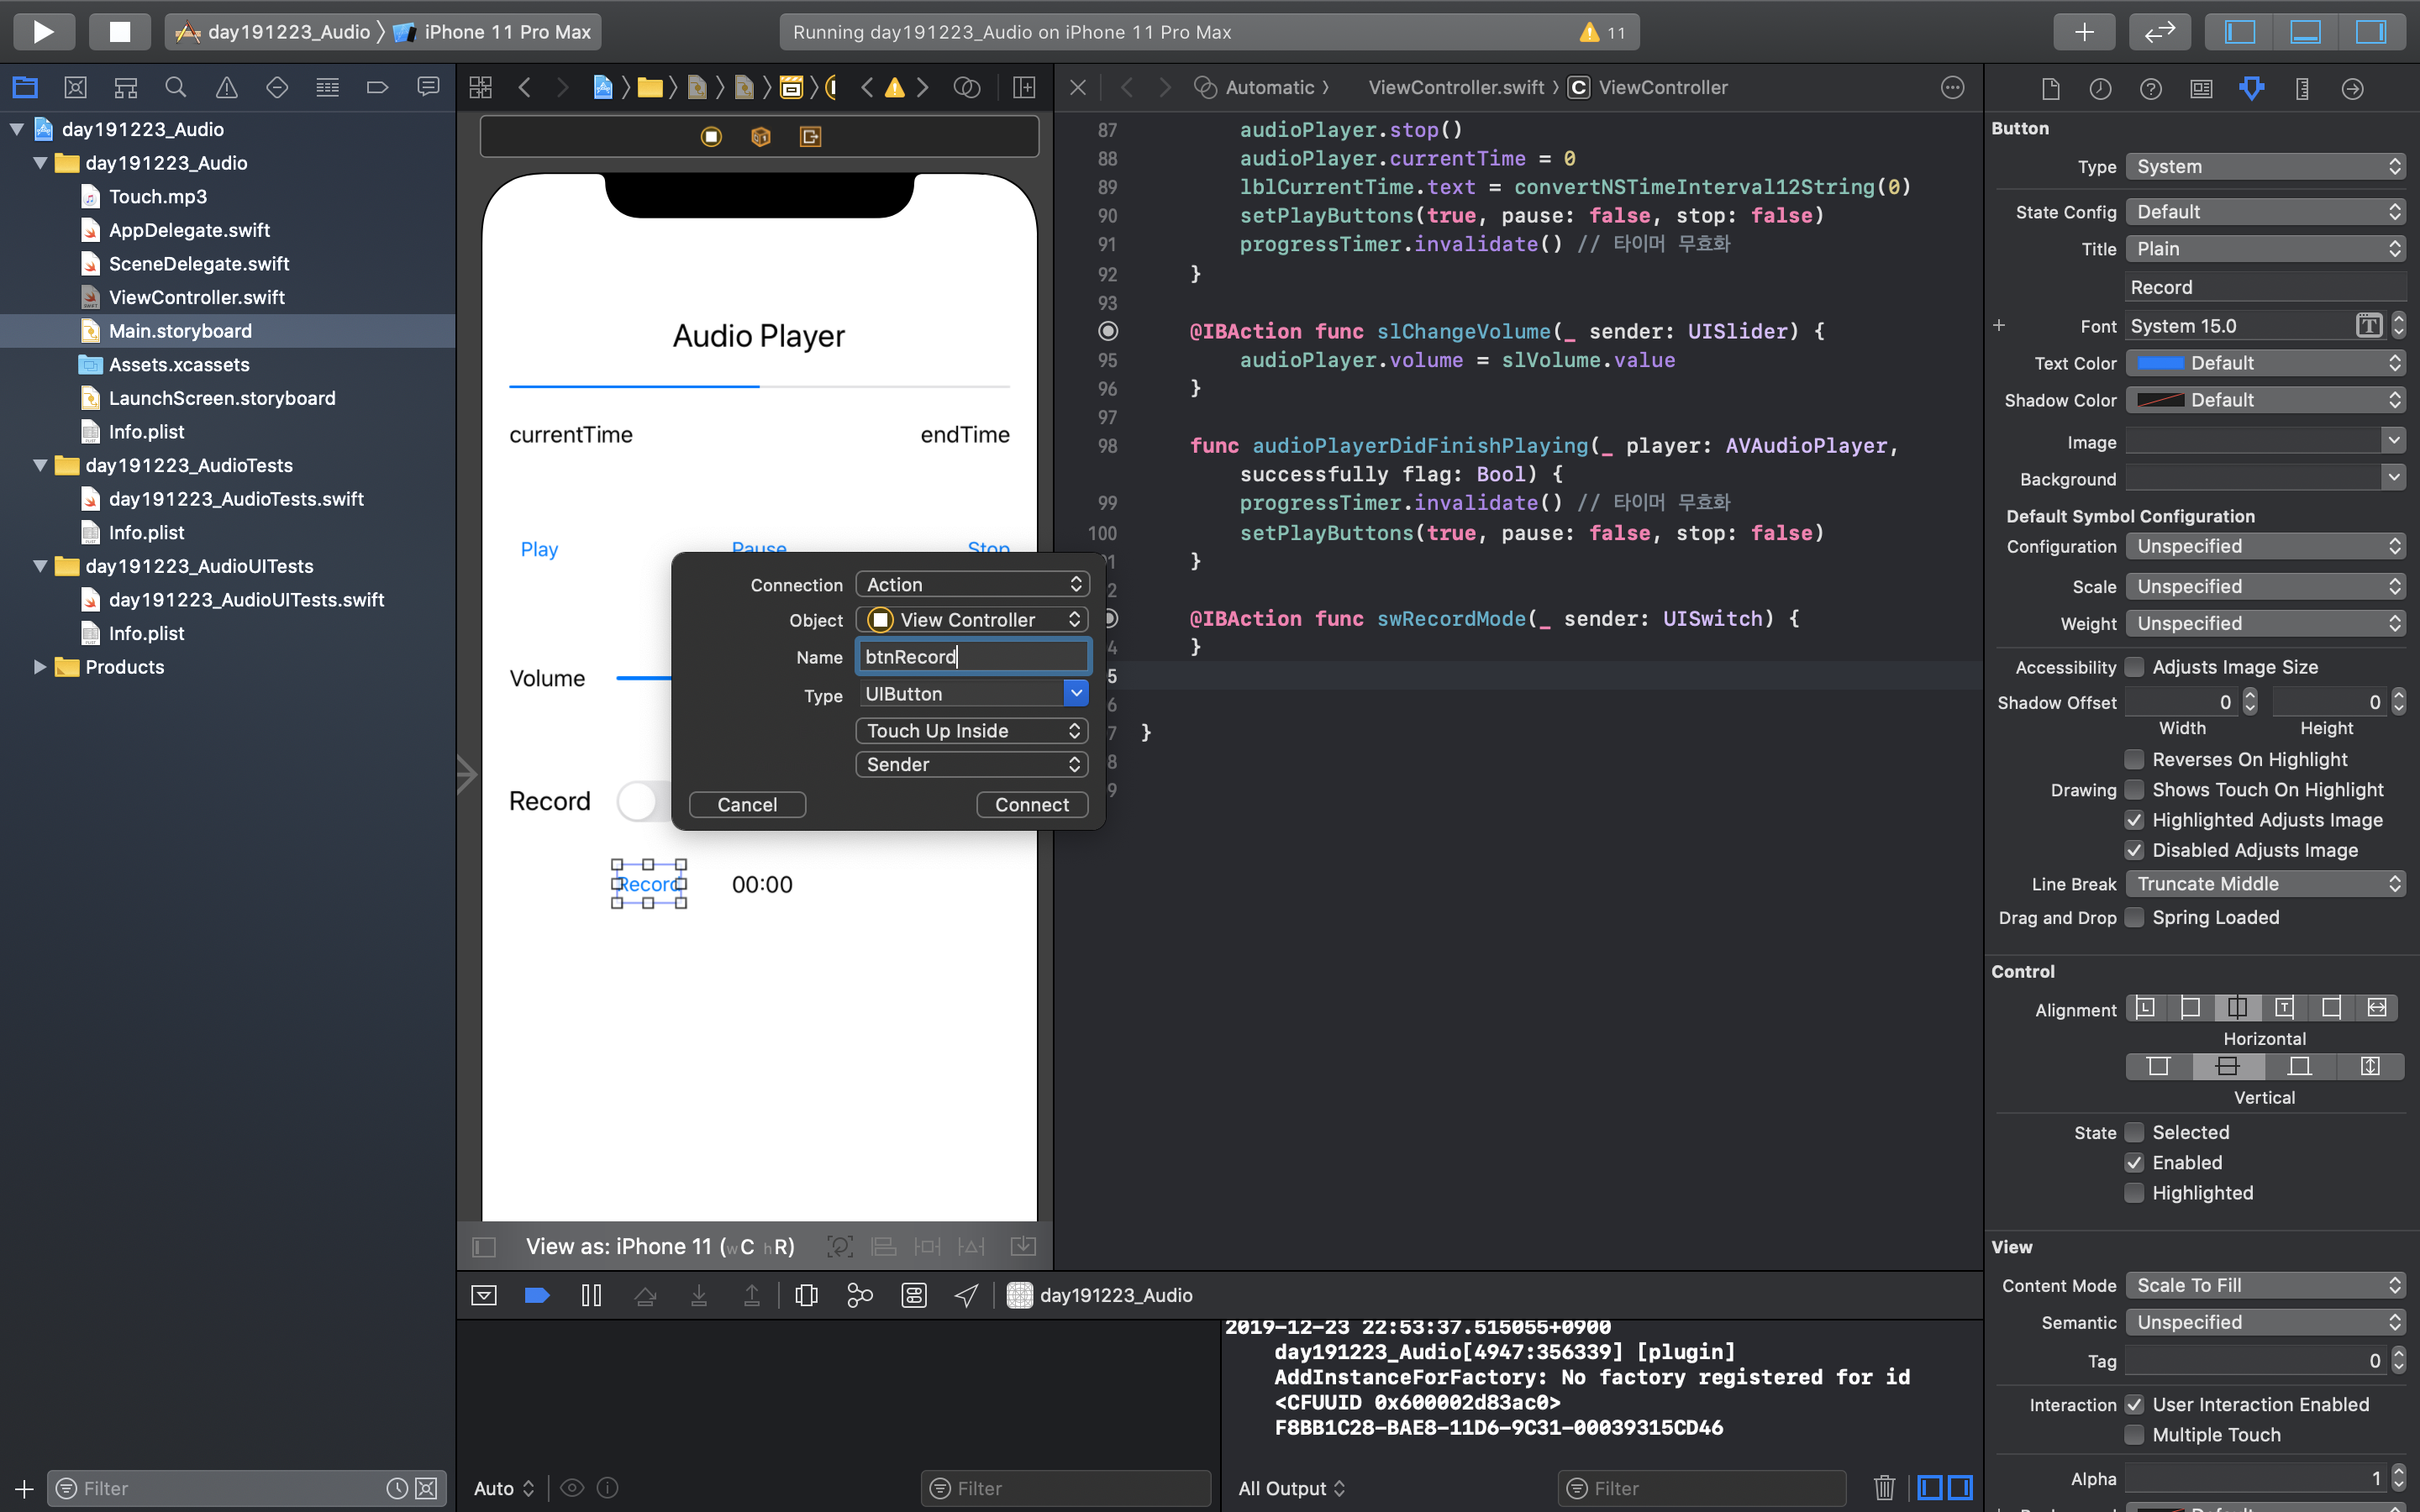2420x1512 pixels.
Task: Open the Find navigator magnifier icon
Action: (x=175, y=88)
